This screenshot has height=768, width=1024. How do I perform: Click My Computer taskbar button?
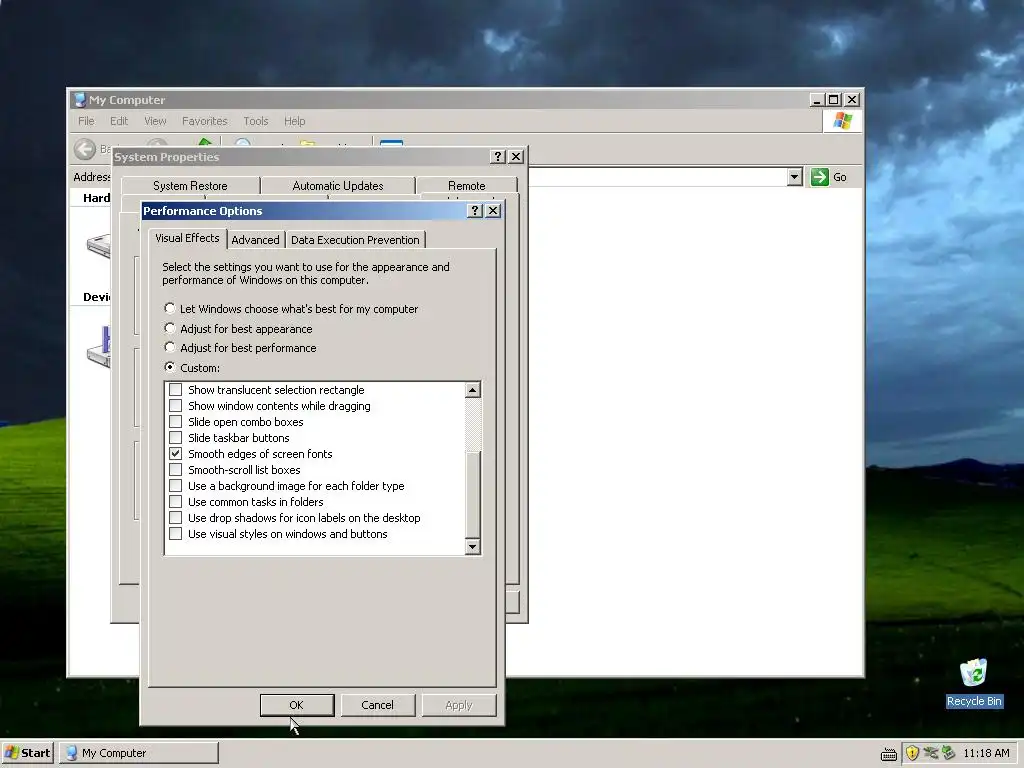[x=138, y=753]
